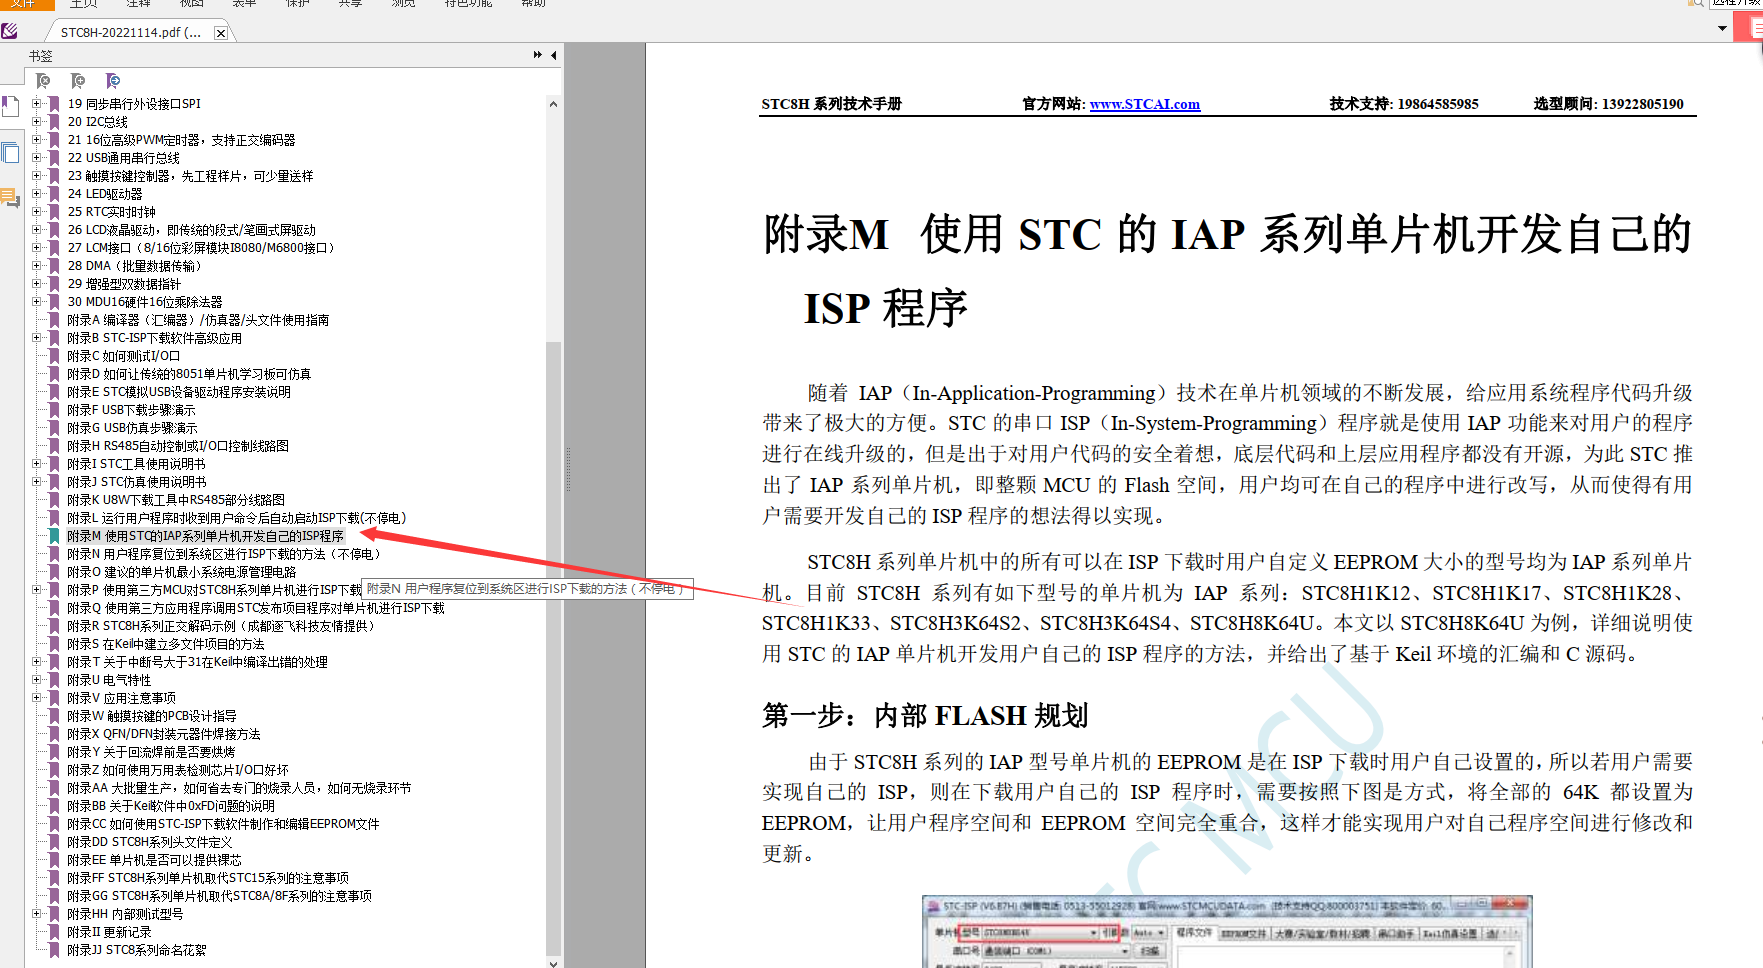Open the 共享 menu
This screenshot has width=1763, height=968.
point(350,3)
